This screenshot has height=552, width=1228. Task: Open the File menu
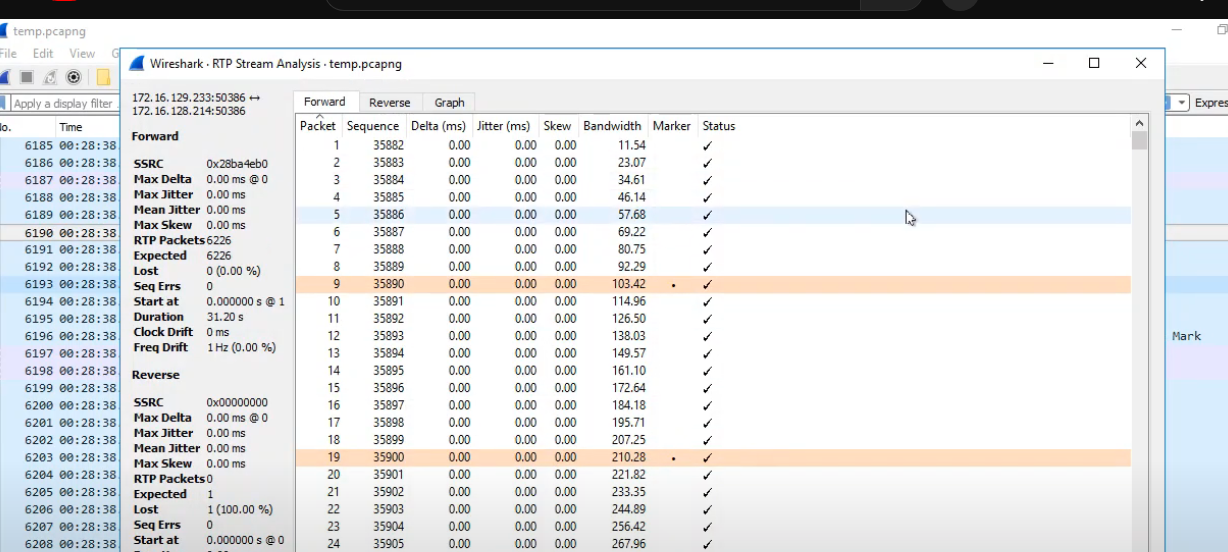(x=8, y=53)
